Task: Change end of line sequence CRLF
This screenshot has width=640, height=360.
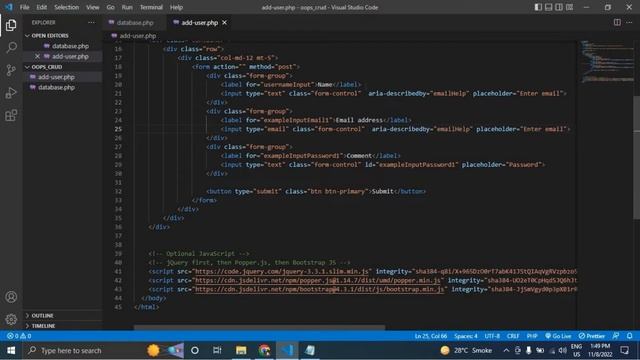Action: click(513, 336)
